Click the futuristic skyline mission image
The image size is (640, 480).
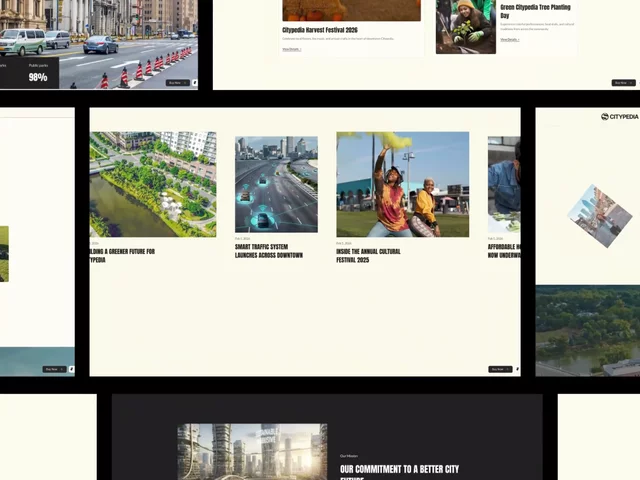click(x=252, y=452)
